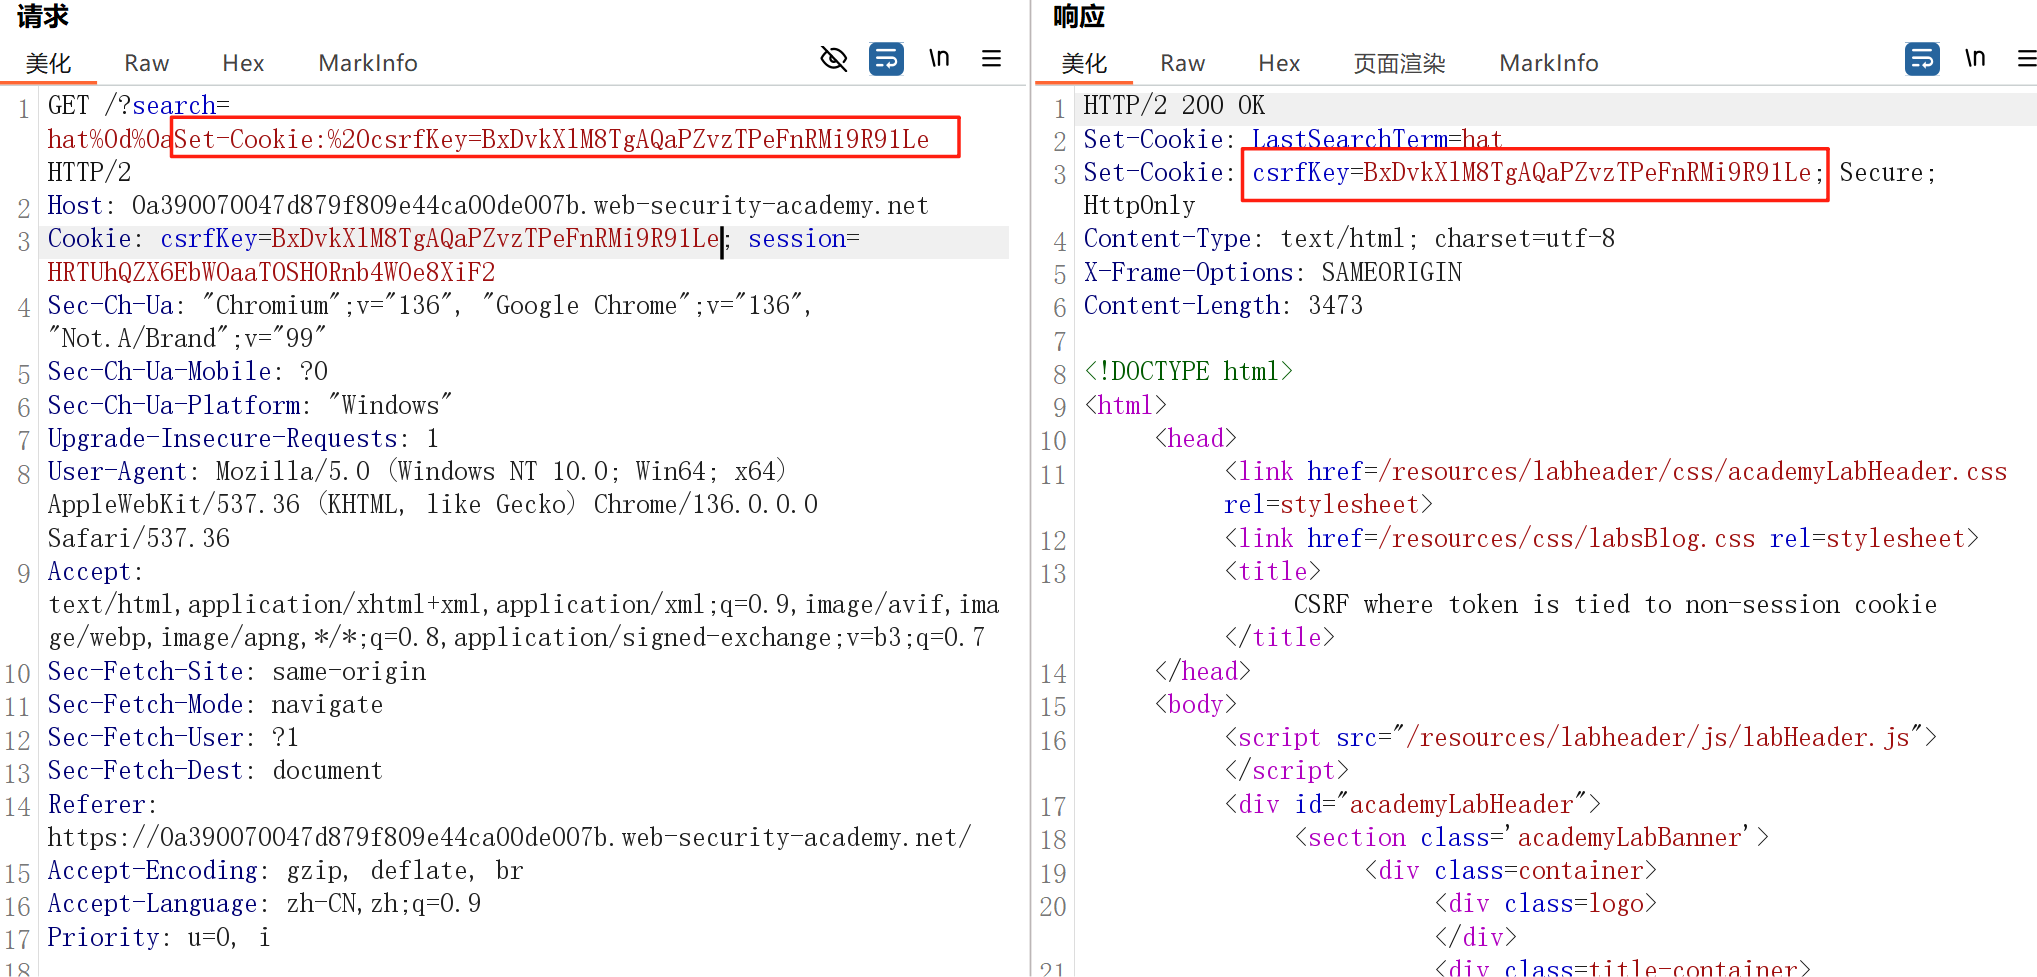Click HTTP/2 200 OK status line

click(x=1174, y=106)
